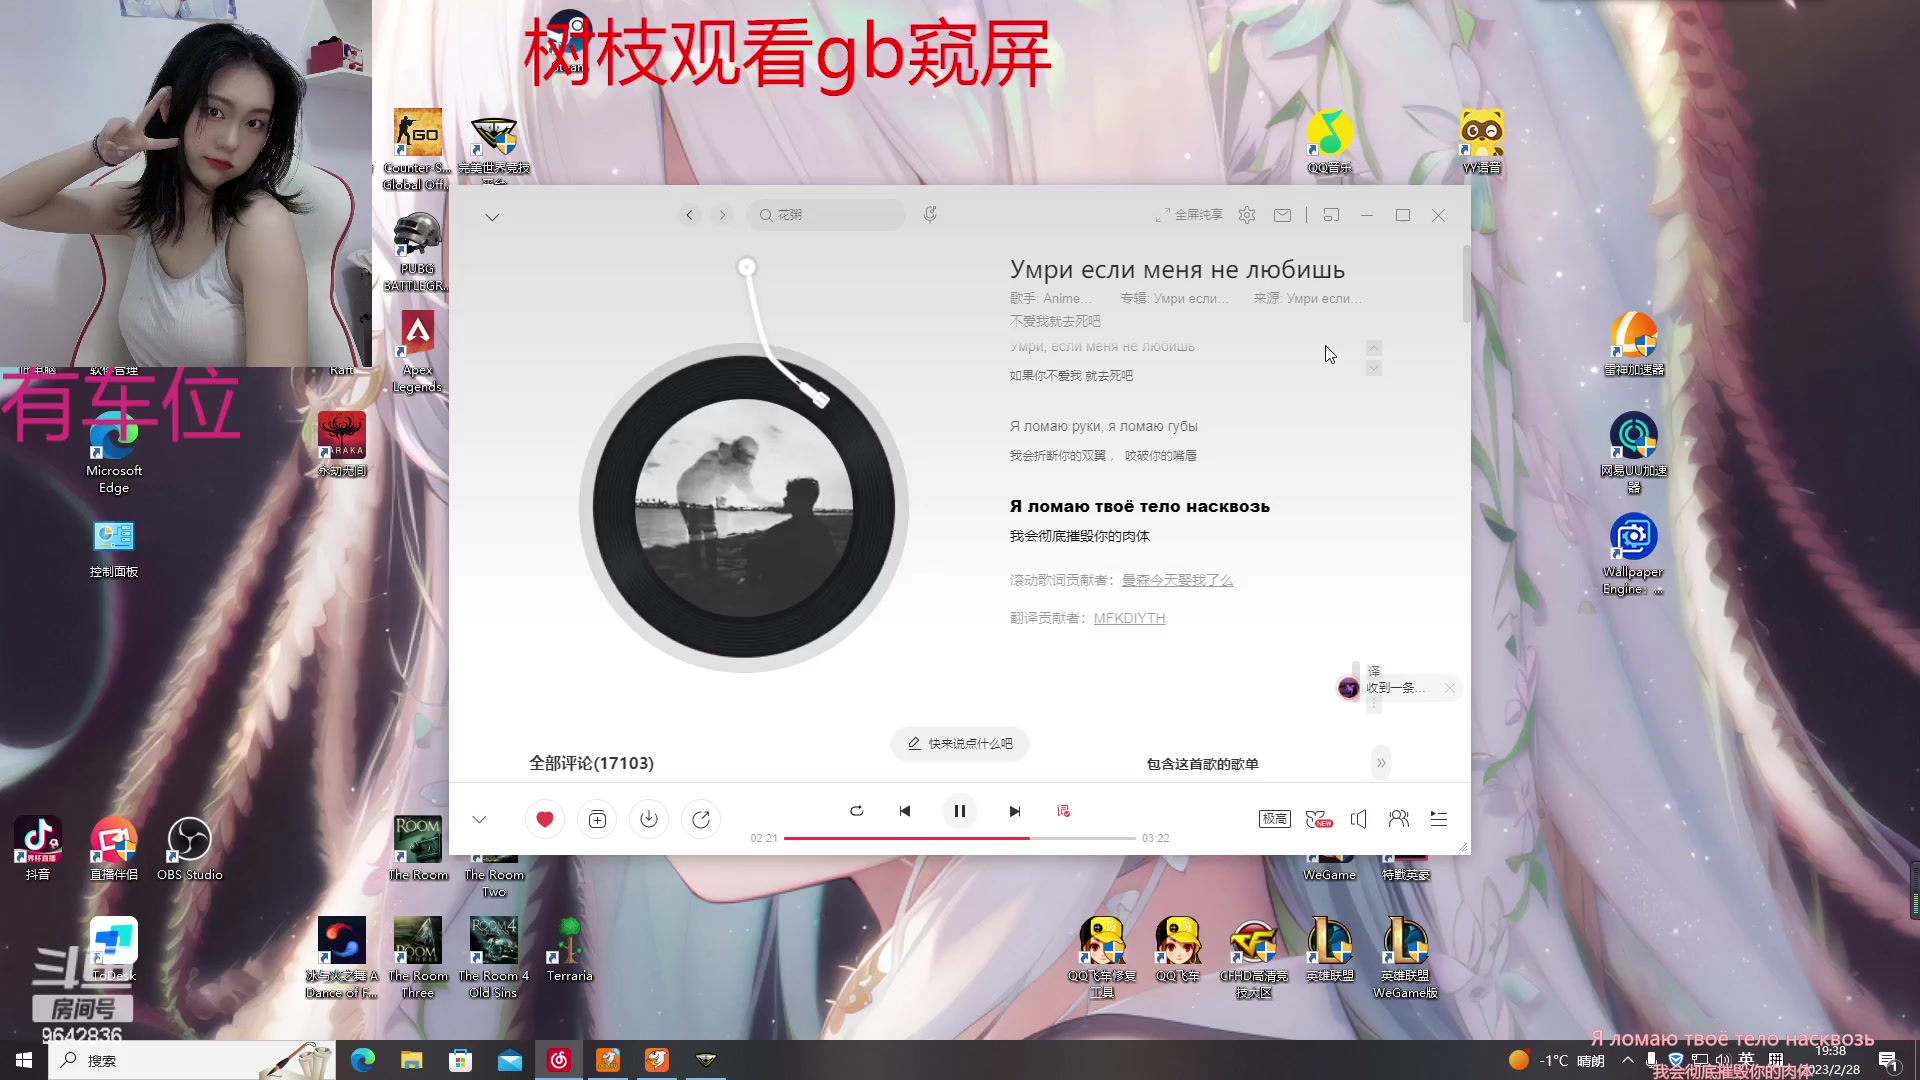Click translator credit link MFKDIYTH
This screenshot has width=1920, height=1080.
1129,617
